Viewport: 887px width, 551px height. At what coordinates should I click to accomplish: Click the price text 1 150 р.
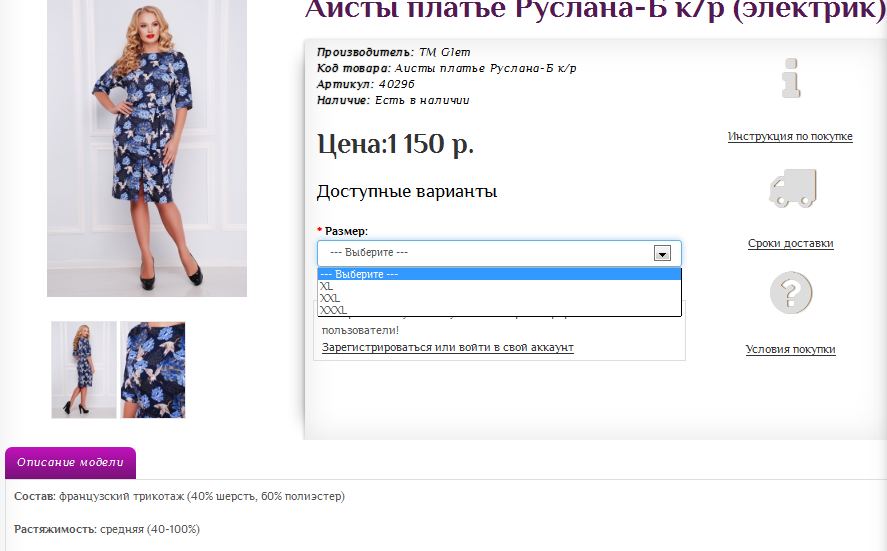click(x=430, y=144)
